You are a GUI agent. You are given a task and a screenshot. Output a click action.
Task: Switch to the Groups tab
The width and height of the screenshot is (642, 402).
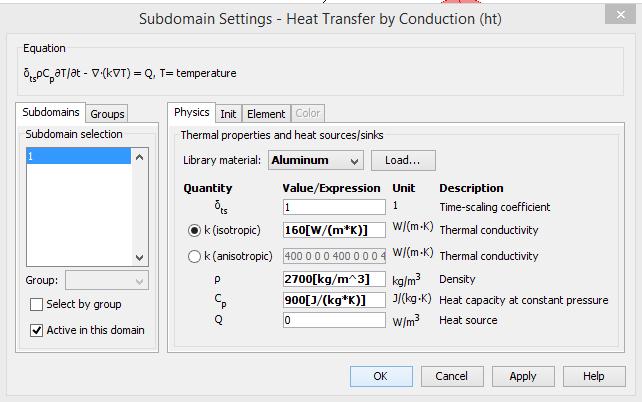pos(108,114)
